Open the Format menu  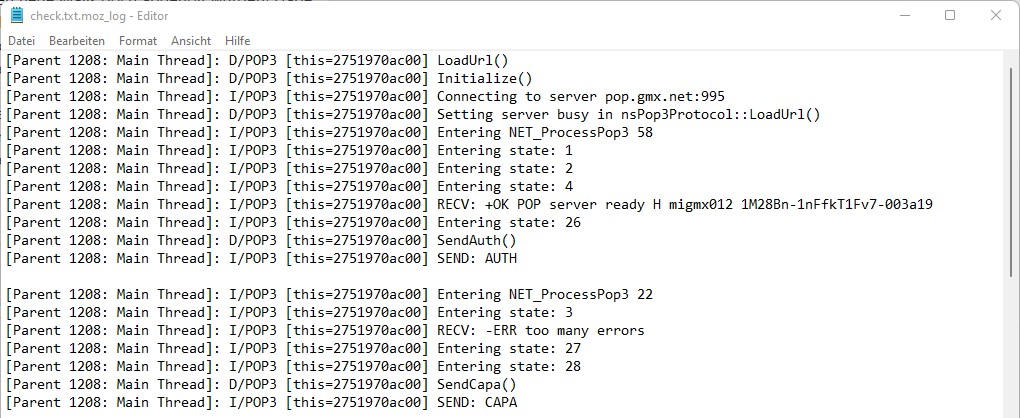pyautogui.click(x=138, y=41)
